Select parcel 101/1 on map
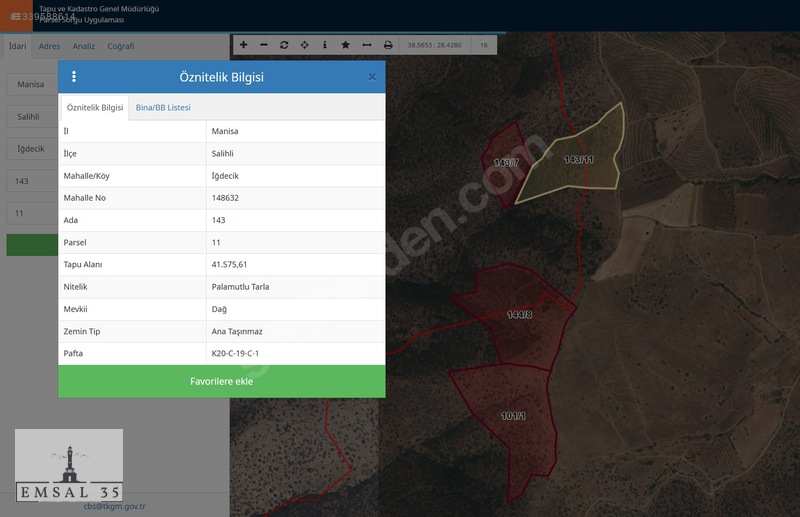This screenshot has width=800, height=517. click(x=513, y=416)
